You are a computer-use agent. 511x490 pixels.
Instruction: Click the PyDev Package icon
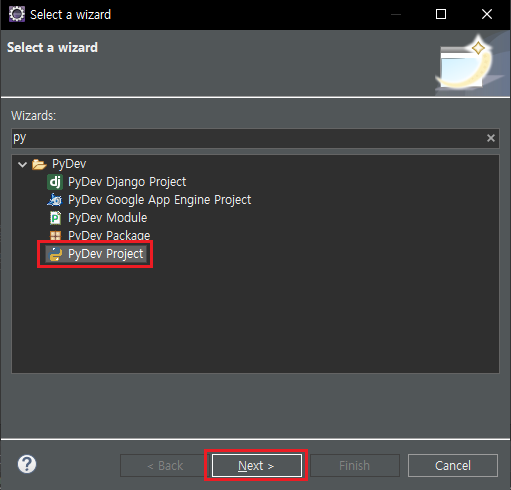[55, 235]
